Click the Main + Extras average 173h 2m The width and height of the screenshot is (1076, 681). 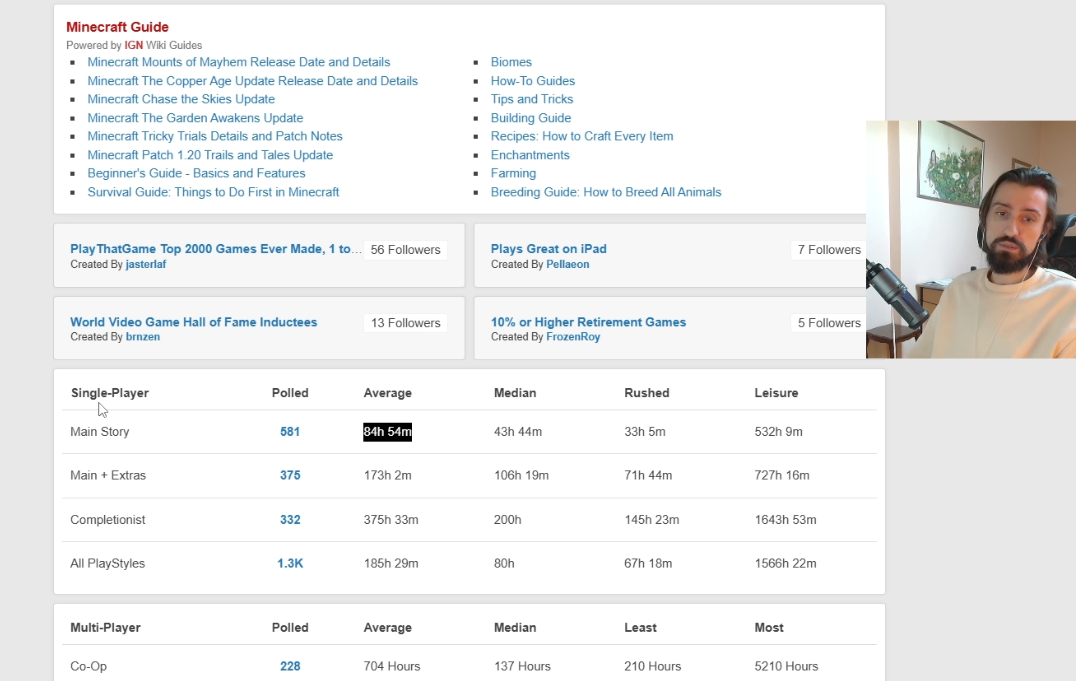[387, 475]
